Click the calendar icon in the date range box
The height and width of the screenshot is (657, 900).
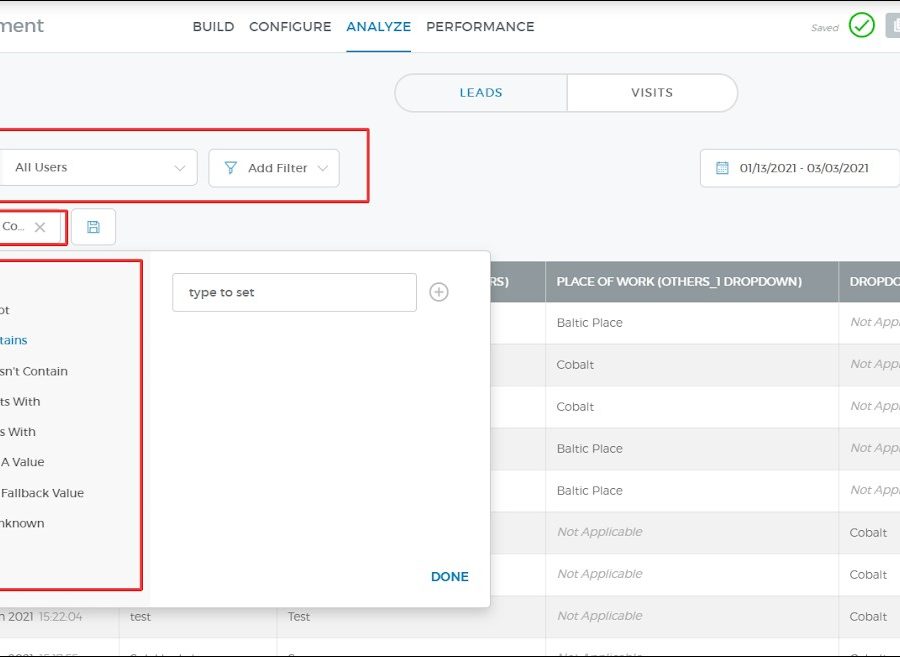click(x=722, y=168)
